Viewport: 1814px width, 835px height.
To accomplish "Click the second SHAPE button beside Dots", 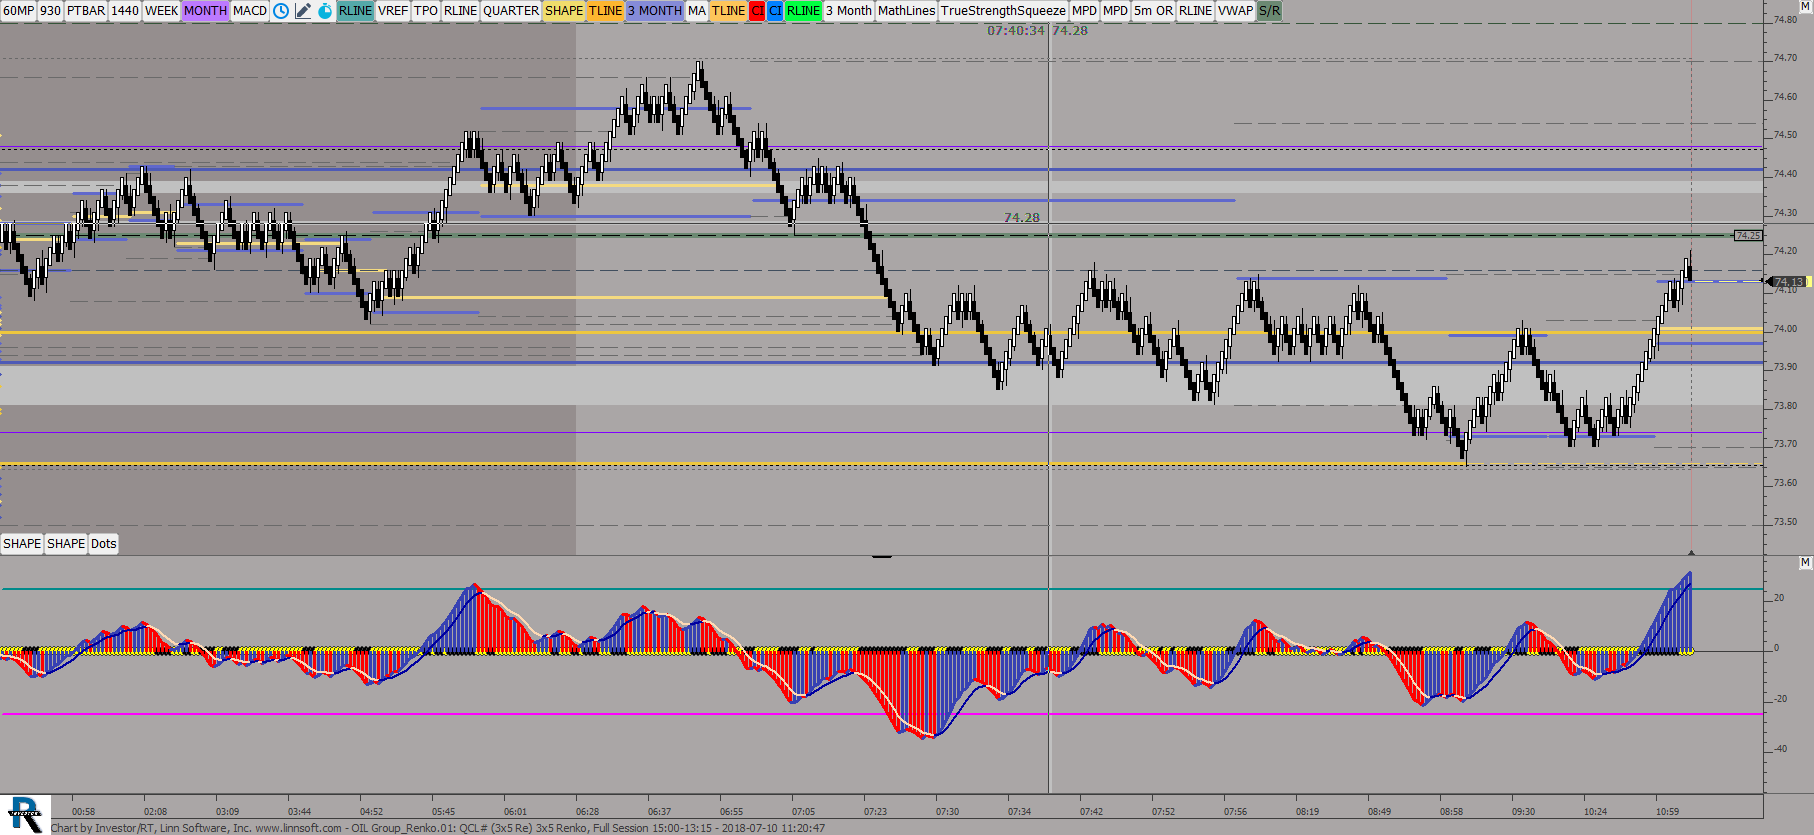I will click(x=66, y=544).
